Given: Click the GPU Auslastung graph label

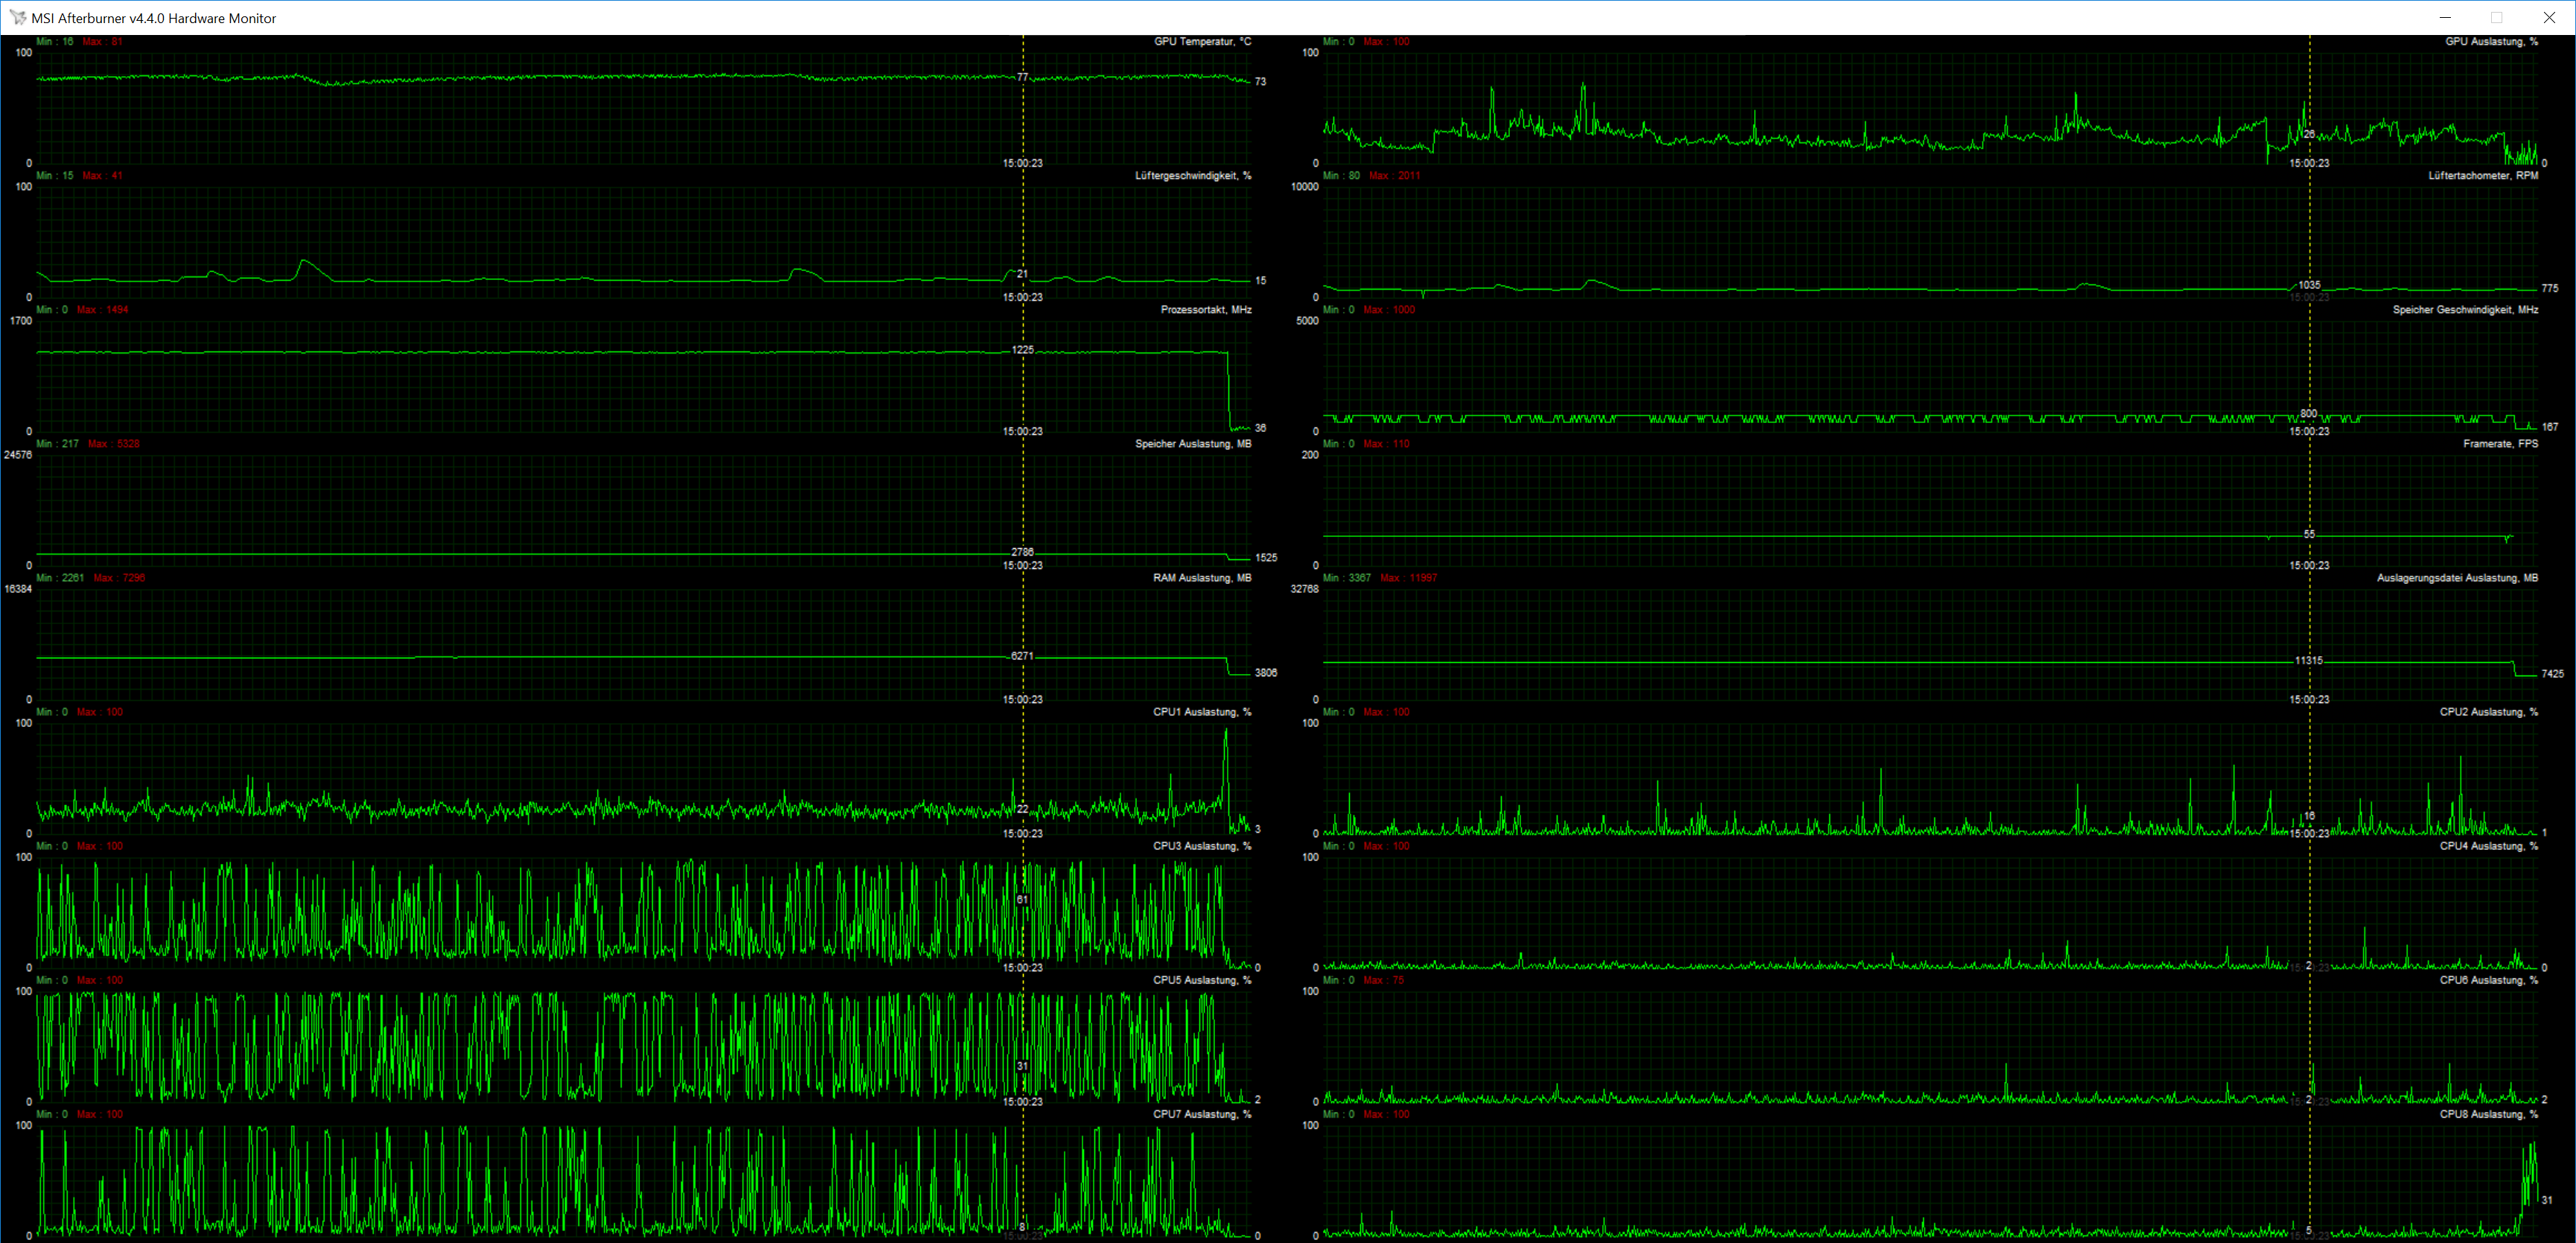Looking at the screenshot, I should click(x=2491, y=42).
